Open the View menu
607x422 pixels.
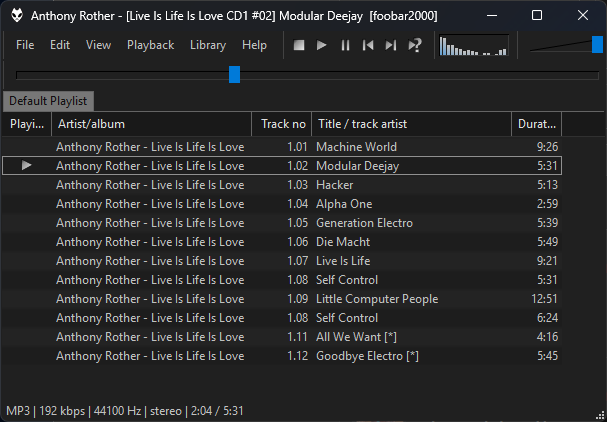pyautogui.click(x=98, y=45)
